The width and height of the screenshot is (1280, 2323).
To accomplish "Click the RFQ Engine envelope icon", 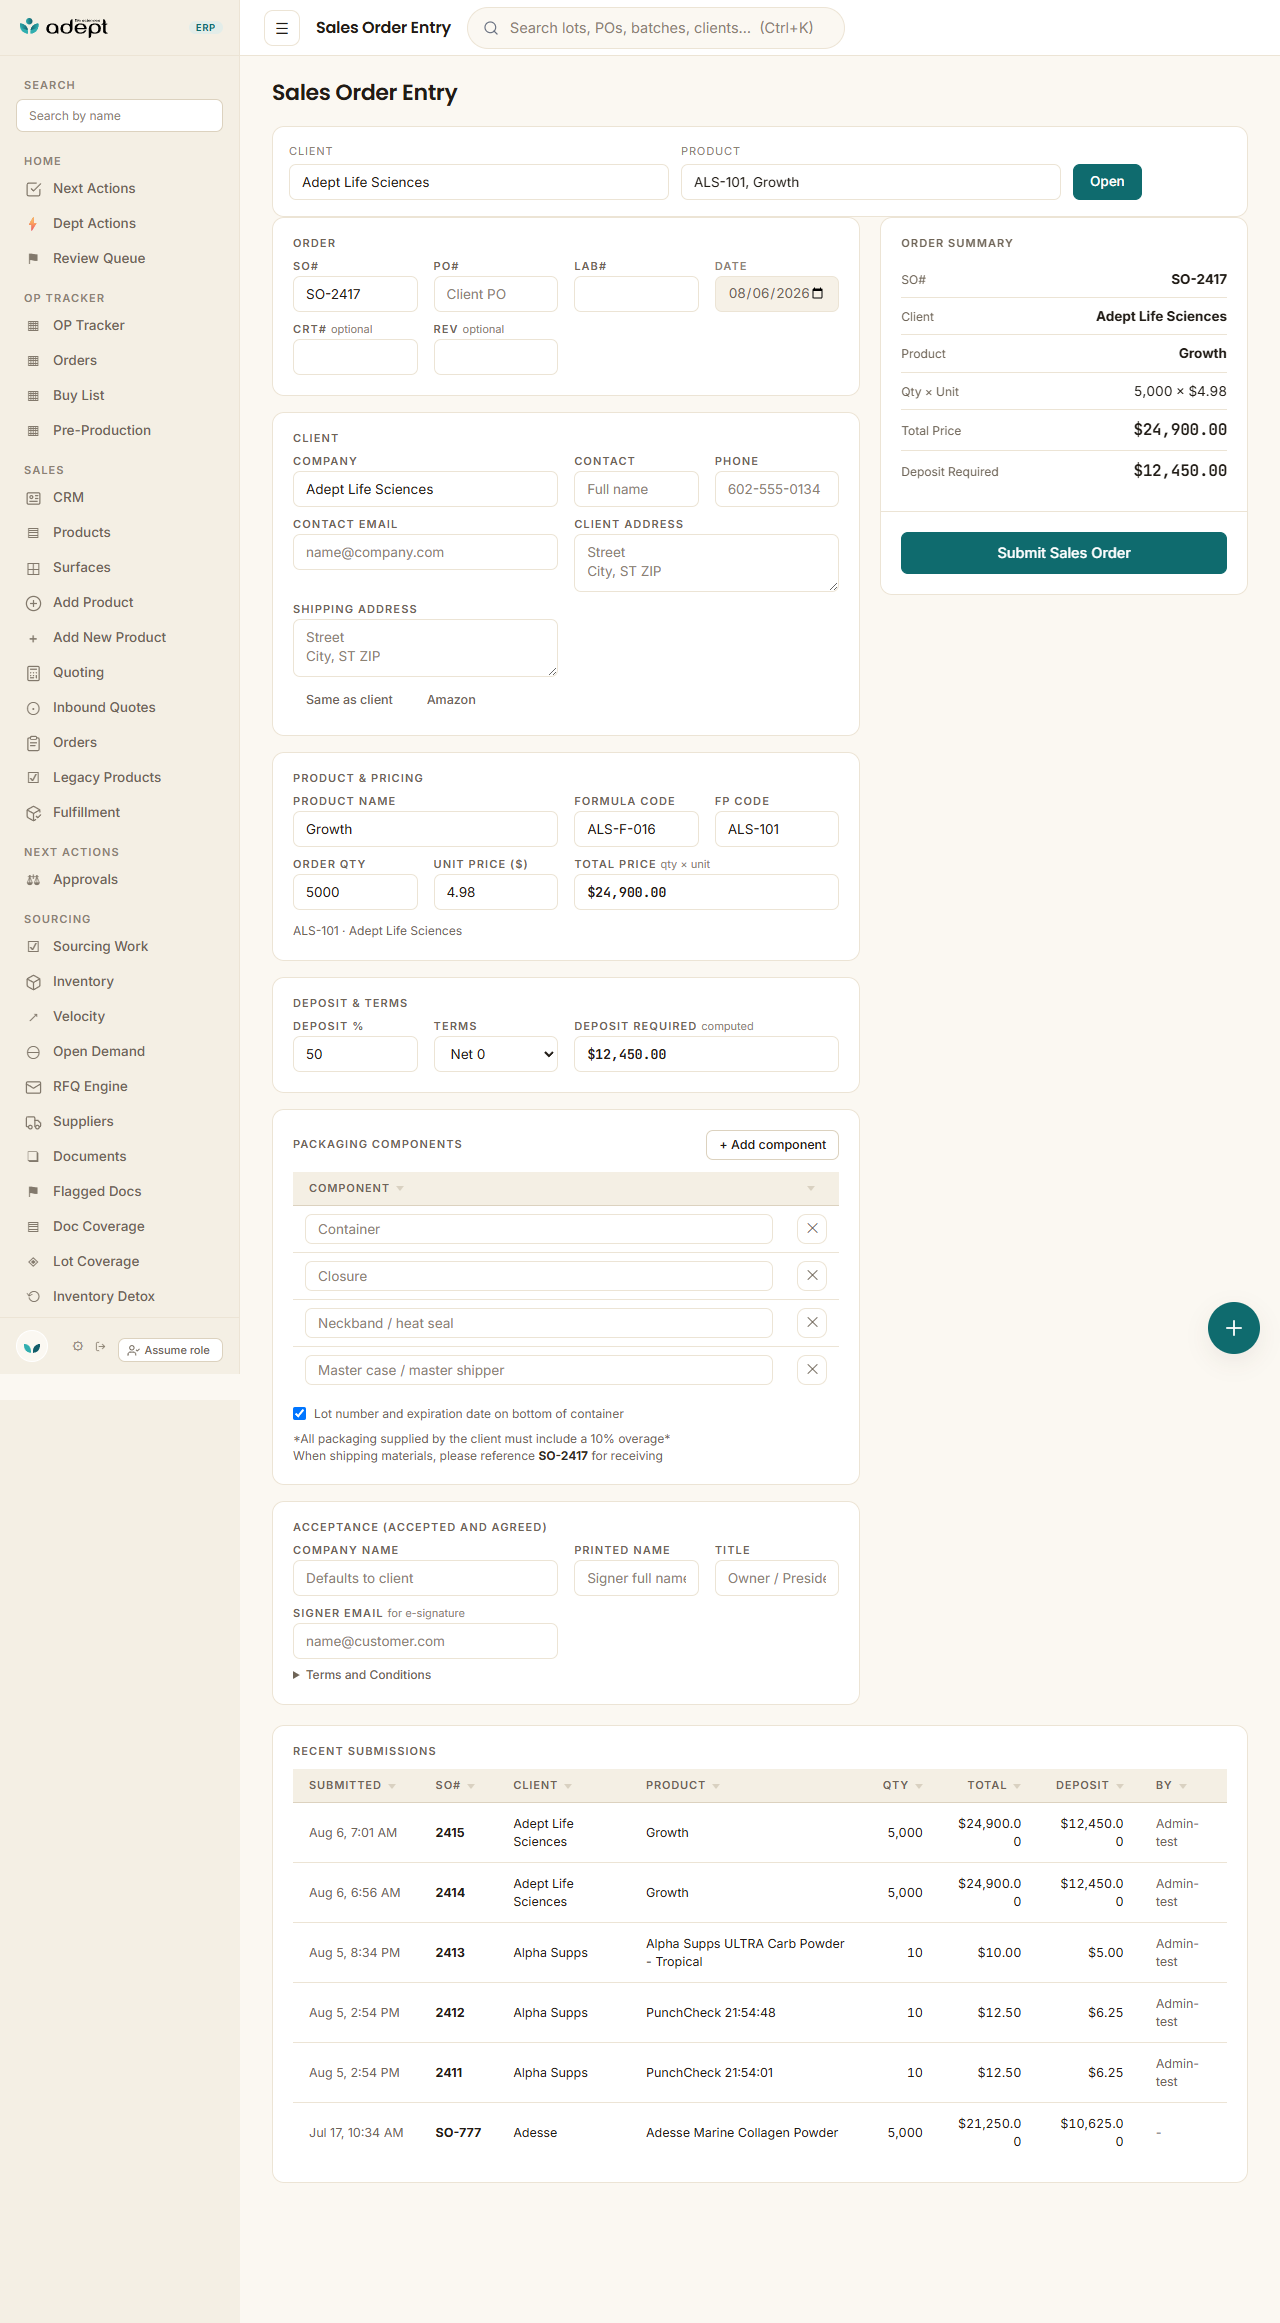I will pos(33,1087).
